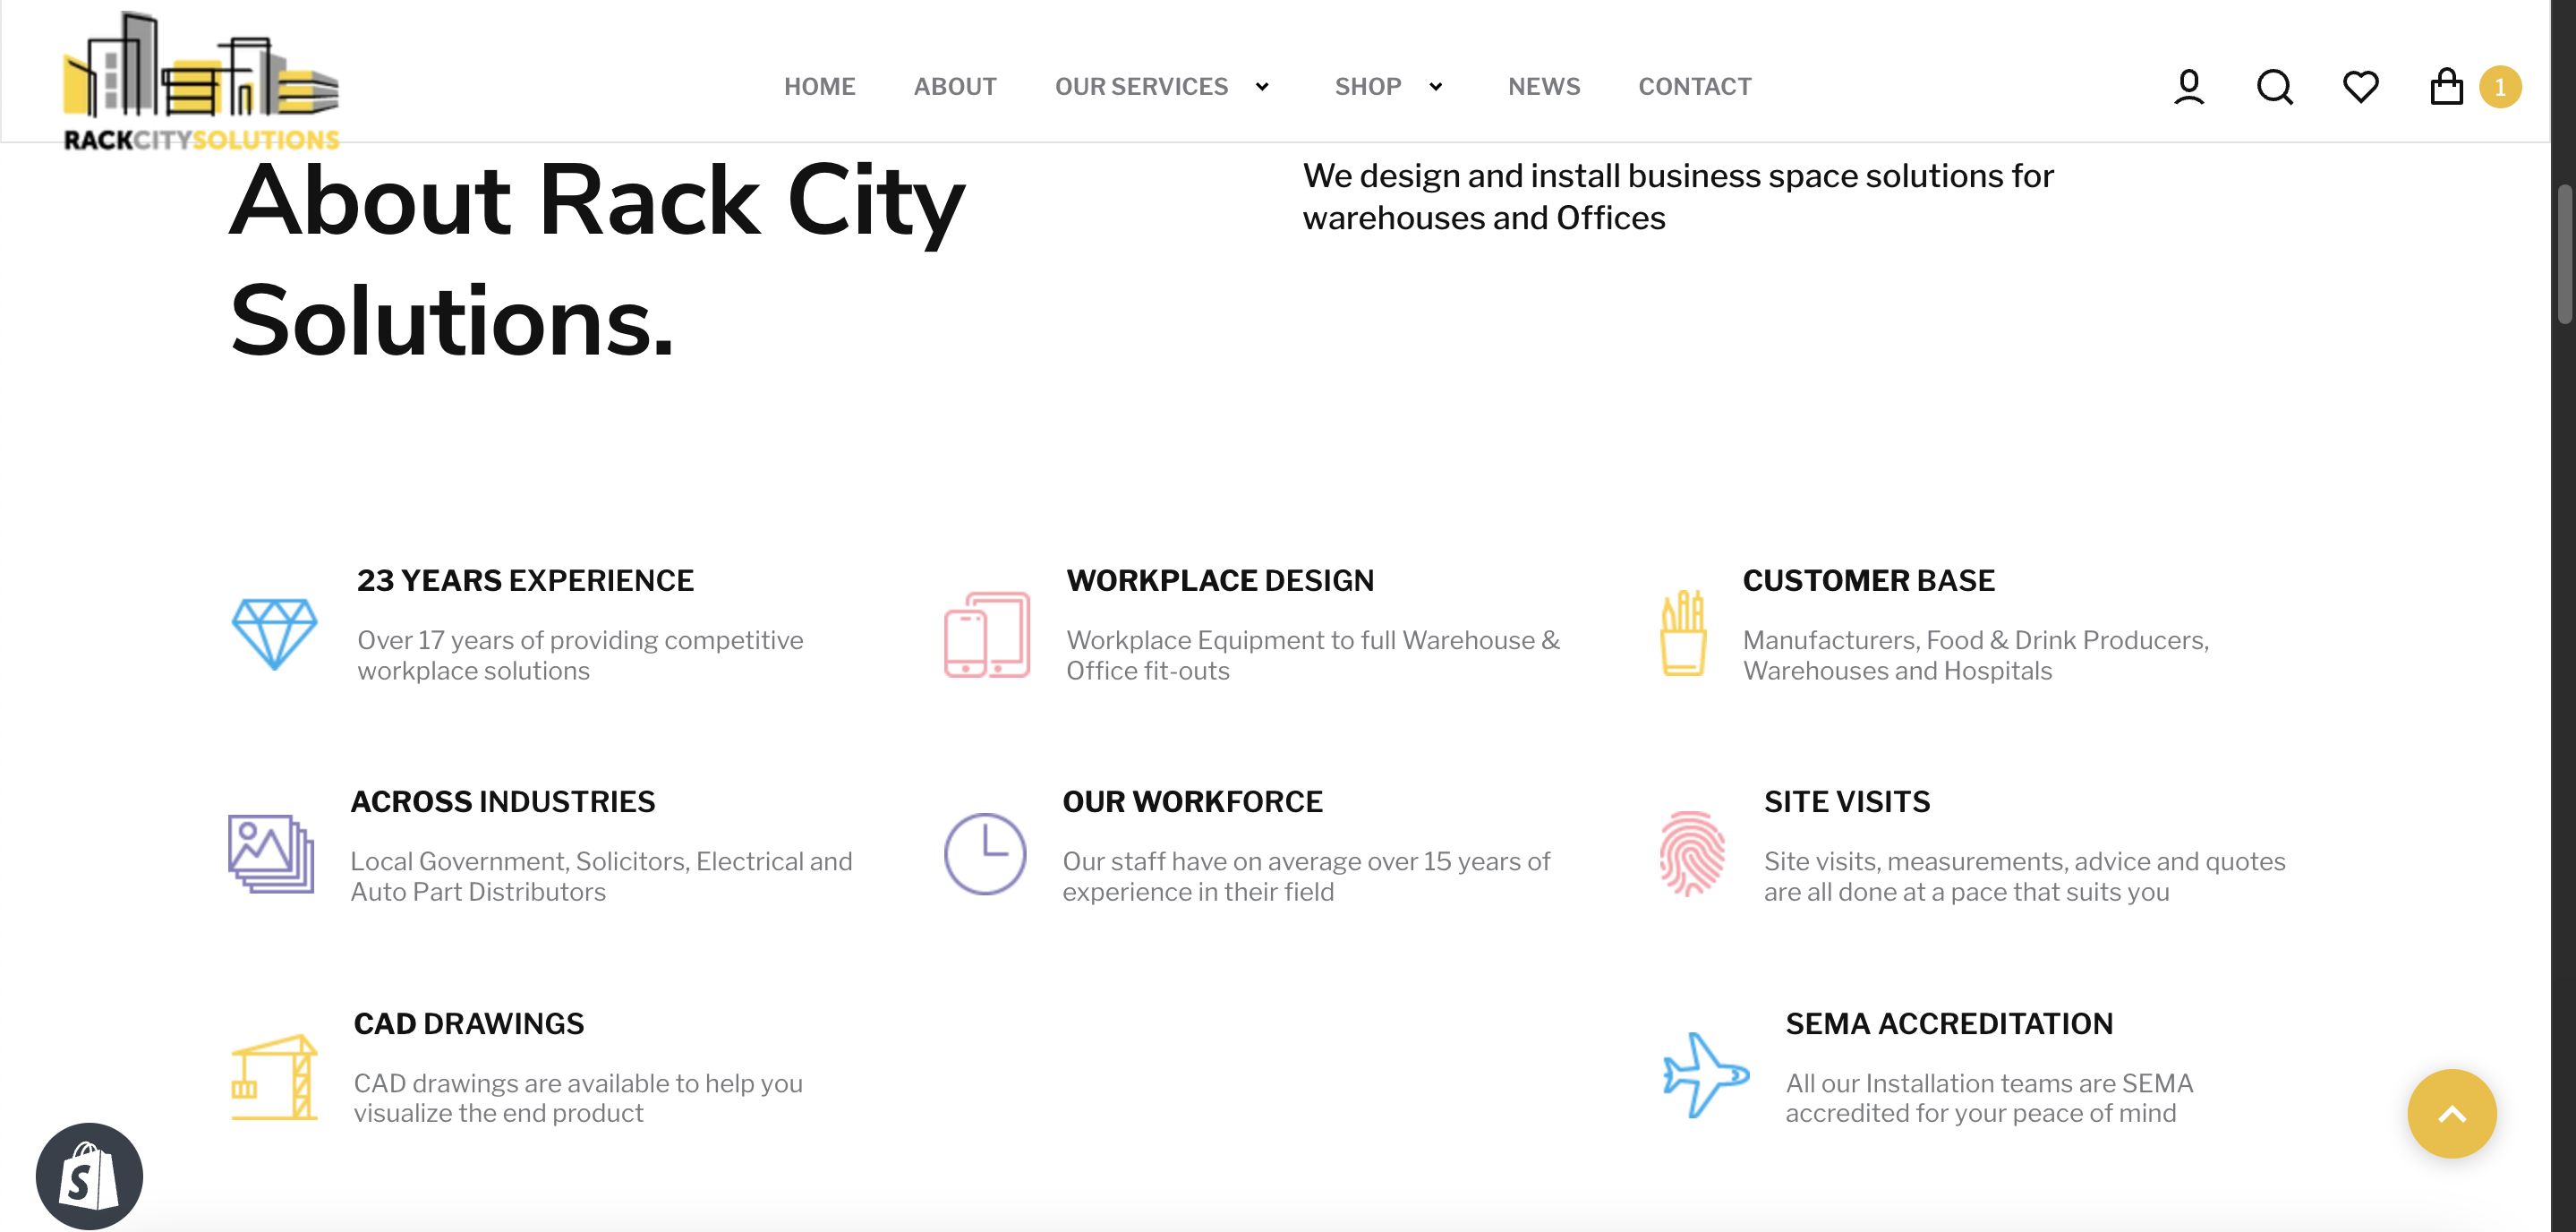The width and height of the screenshot is (2576, 1232).
Task: Click the yellow back-to-top arrow button
Action: tap(2451, 1113)
